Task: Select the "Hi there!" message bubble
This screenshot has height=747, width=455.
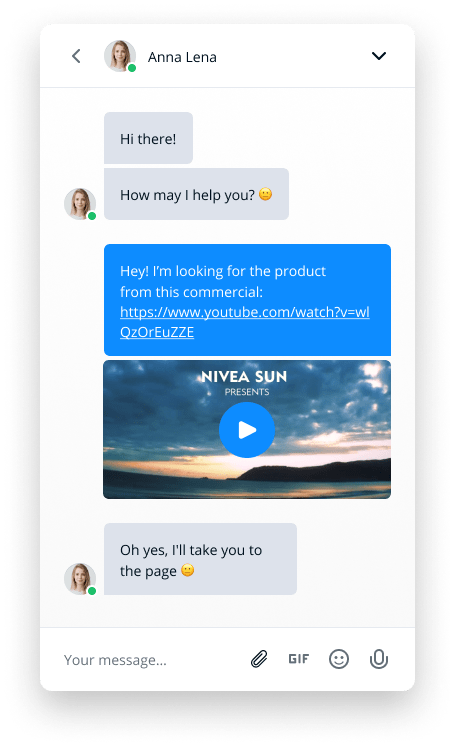Action: (x=149, y=138)
